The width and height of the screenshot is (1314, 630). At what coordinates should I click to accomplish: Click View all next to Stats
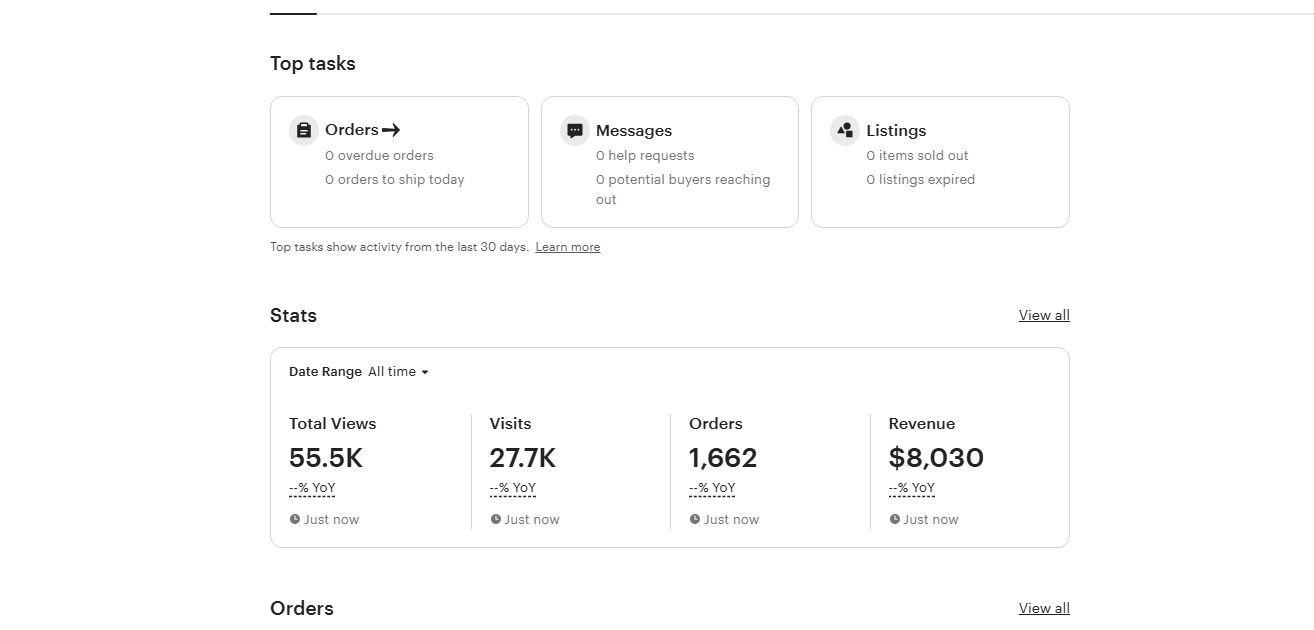1044,315
